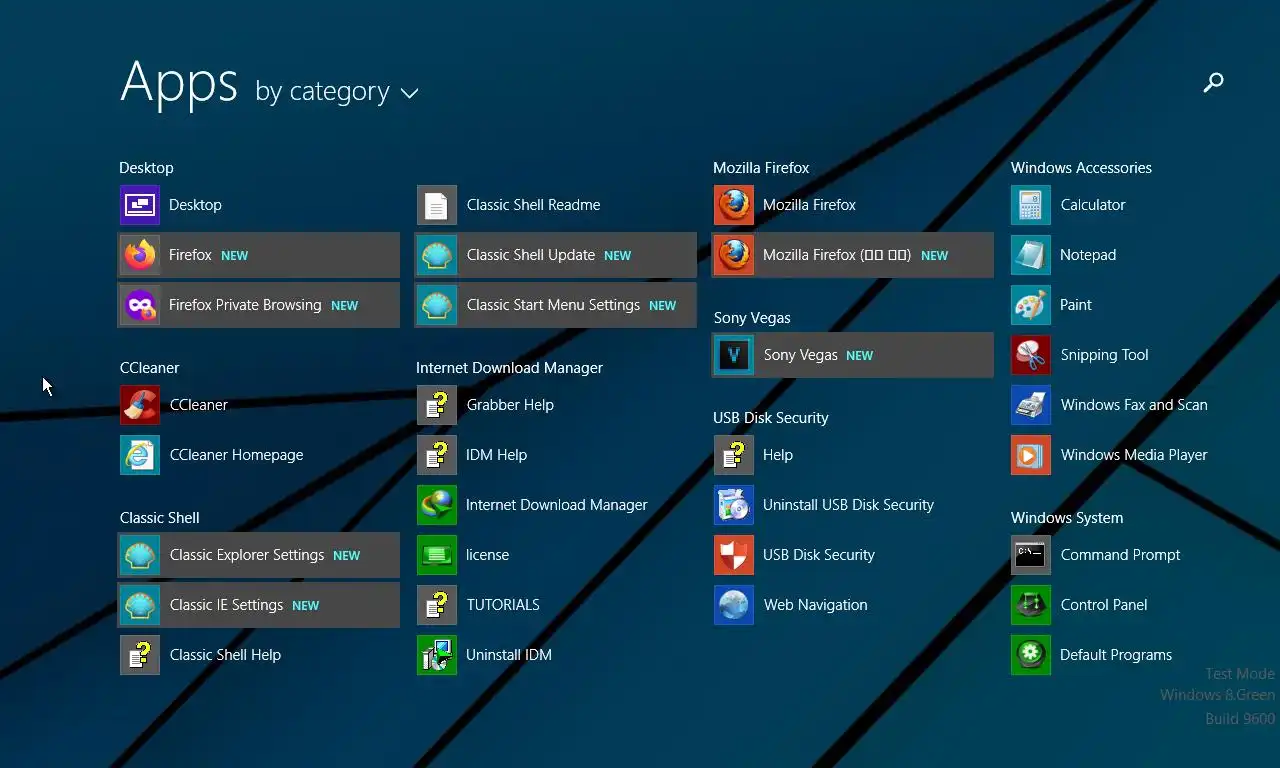The image size is (1280, 768).
Task: Select the Mozilla Firefox group header
Action: point(761,168)
